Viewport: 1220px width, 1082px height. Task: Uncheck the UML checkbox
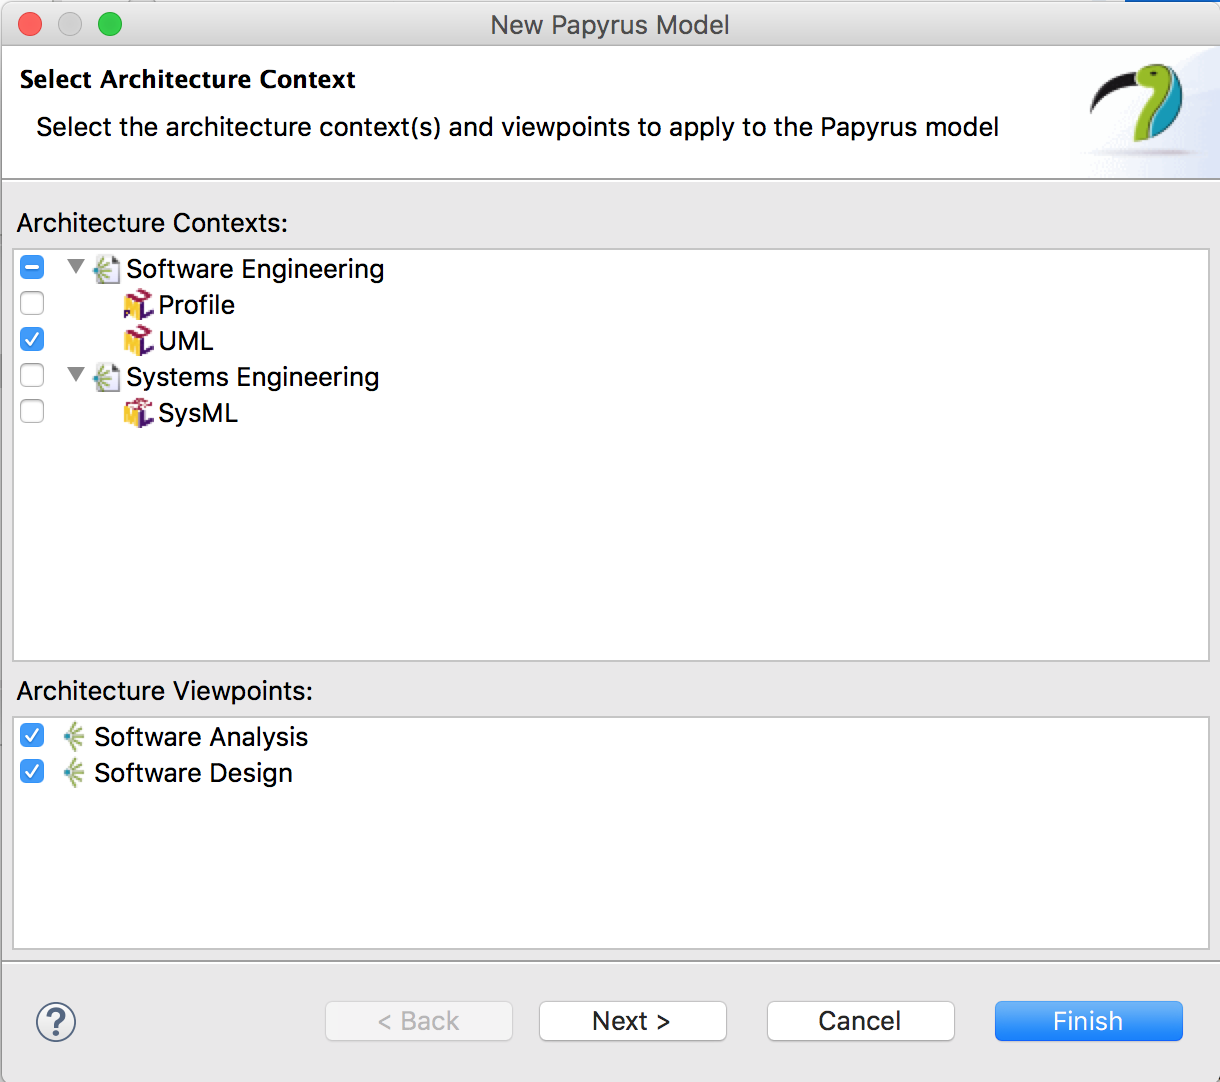pos(32,339)
